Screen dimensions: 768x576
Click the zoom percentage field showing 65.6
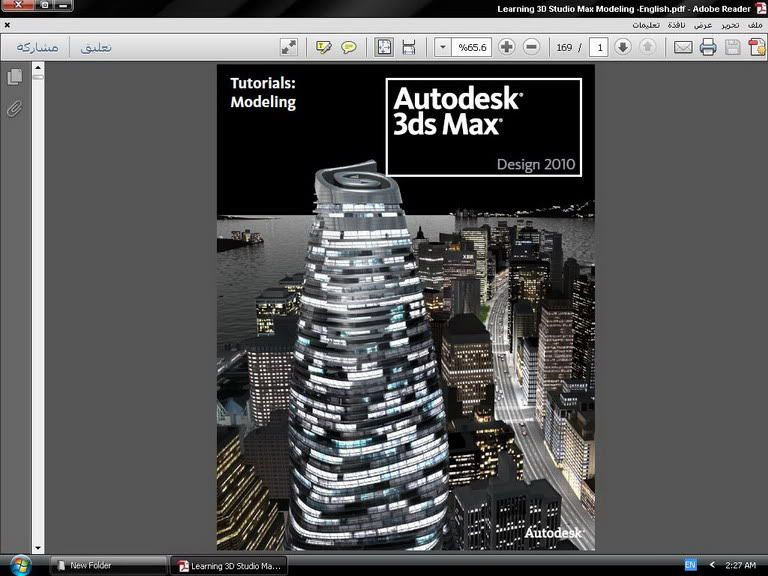tap(472, 47)
